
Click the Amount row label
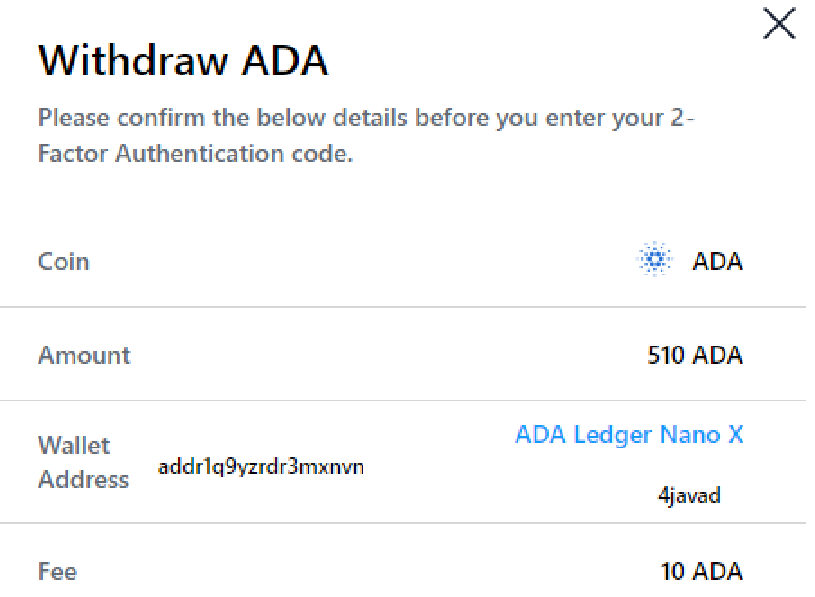click(84, 355)
